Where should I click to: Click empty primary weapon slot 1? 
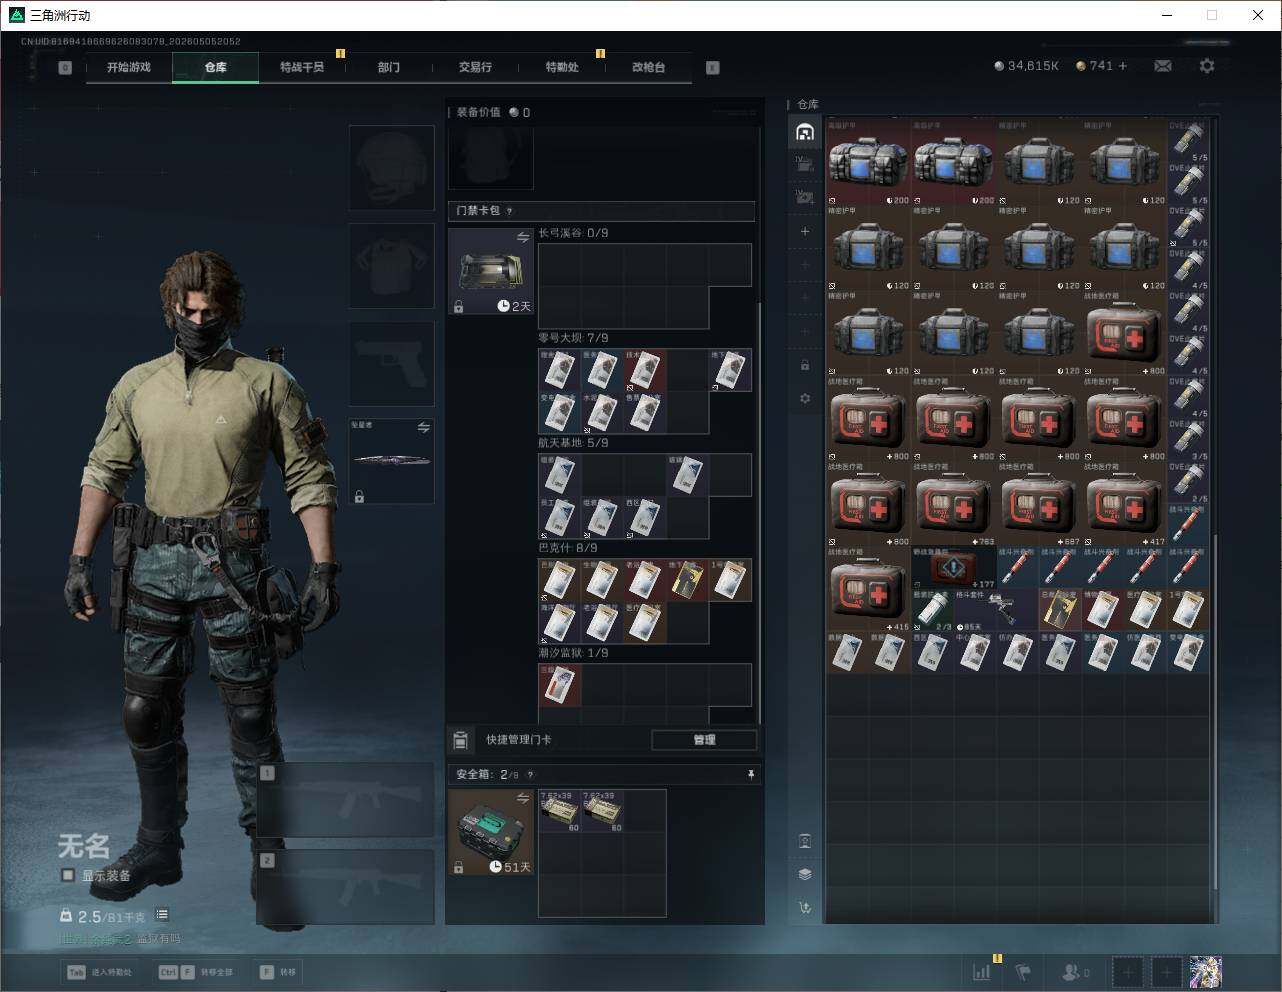coord(346,800)
